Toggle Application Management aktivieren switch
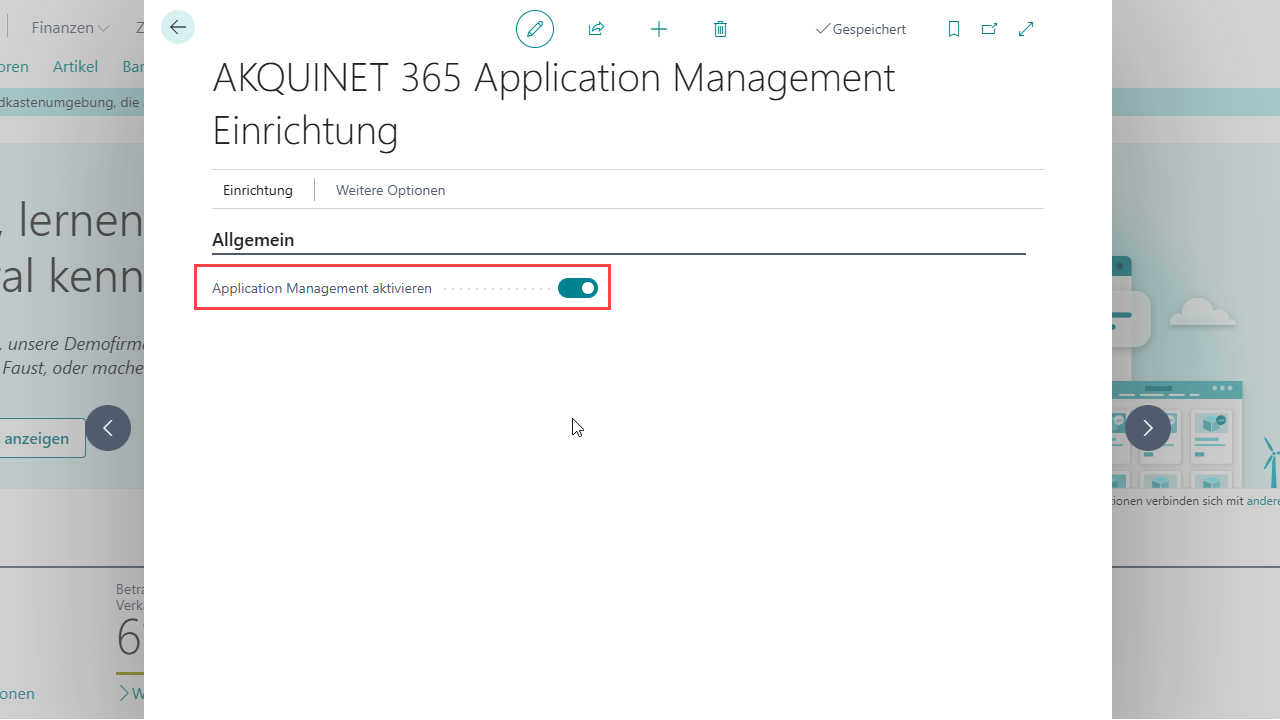 [578, 288]
